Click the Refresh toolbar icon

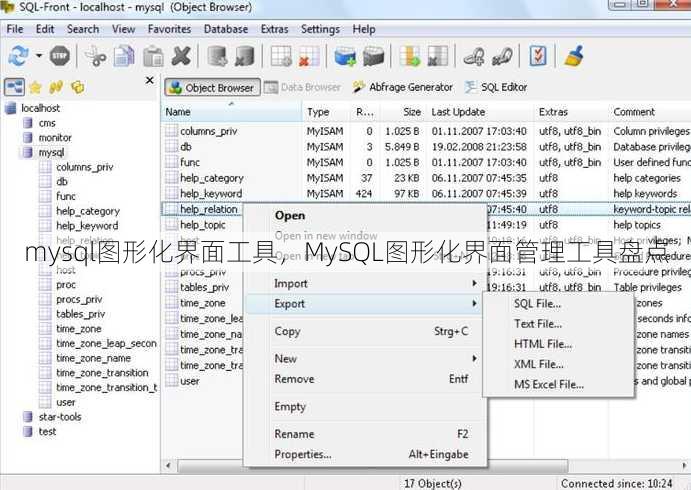click(x=18, y=56)
